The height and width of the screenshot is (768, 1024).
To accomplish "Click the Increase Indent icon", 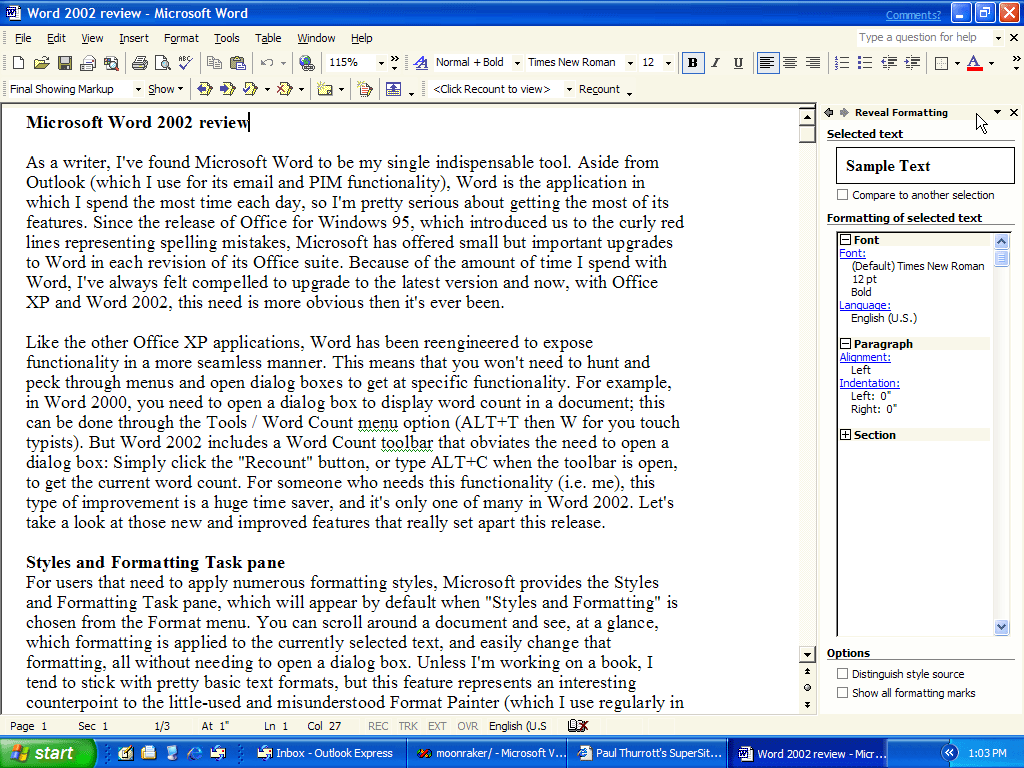I will click(912, 63).
